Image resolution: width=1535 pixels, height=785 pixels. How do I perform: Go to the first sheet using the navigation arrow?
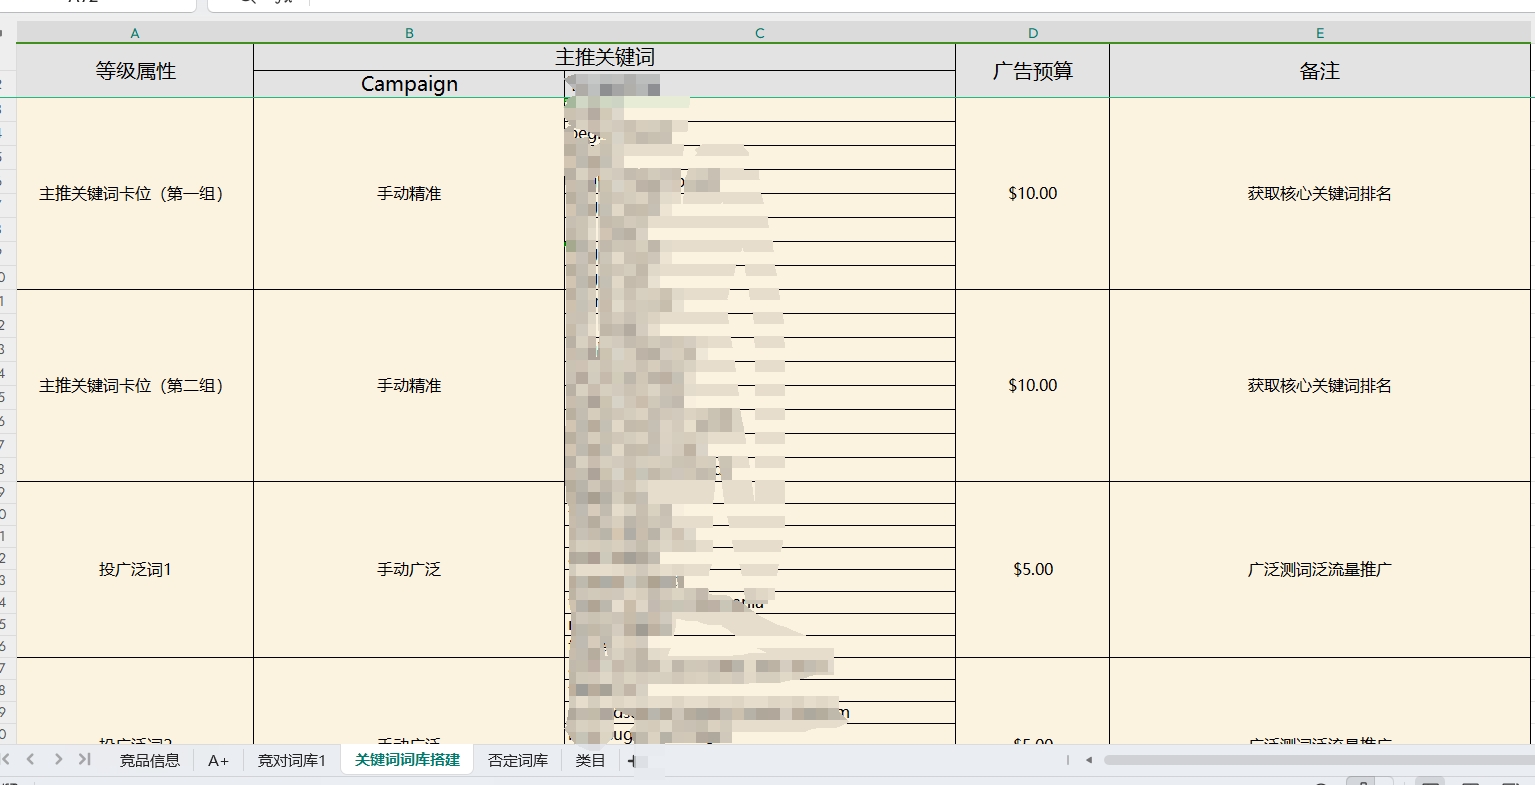(6, 760)
